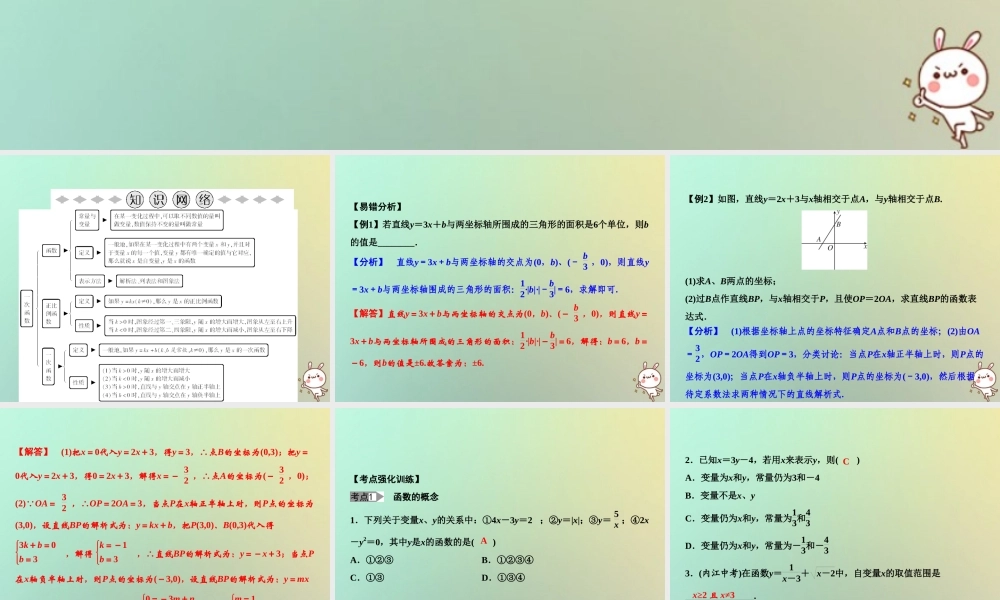The width and height of the screenshot is (1000, 600).
Task: Click the 正比例函数 node in the mind map
Action: pos(51,313)
